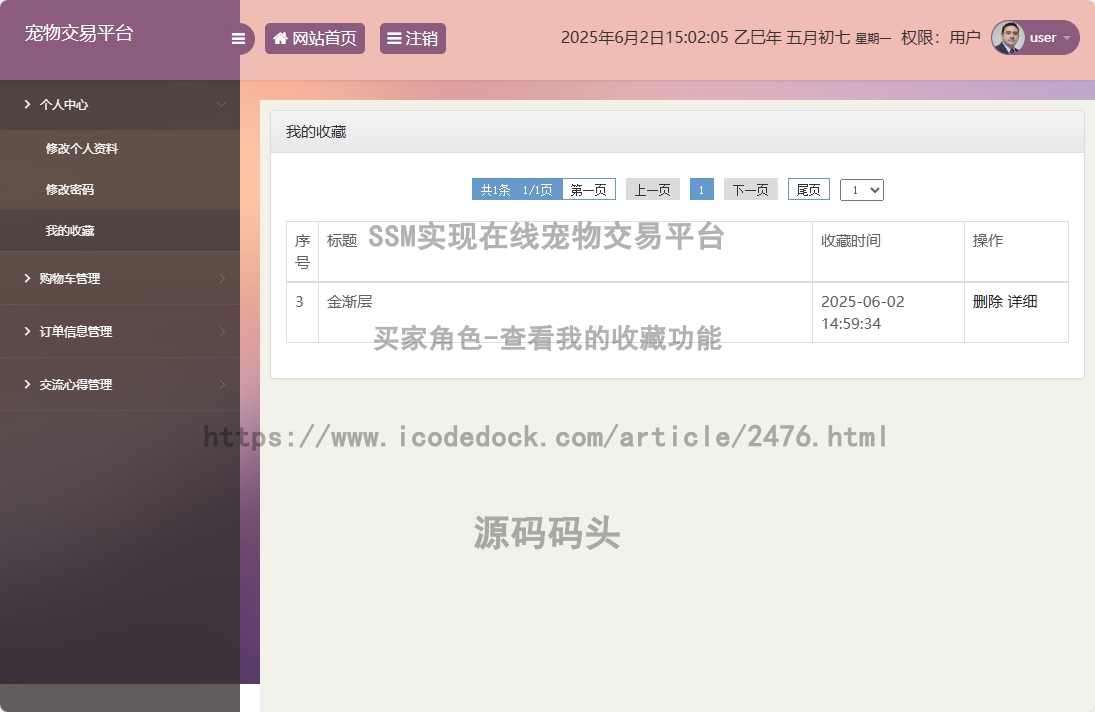Click right arrow beside 交流心得管理
This screenshot has height=712, width=1095.
tap(222, 385)
